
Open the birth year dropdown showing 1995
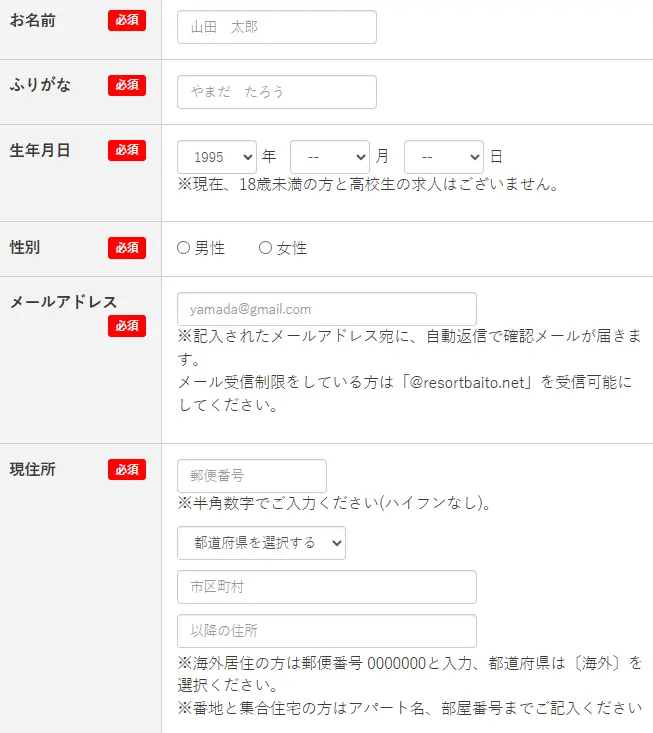217,157
